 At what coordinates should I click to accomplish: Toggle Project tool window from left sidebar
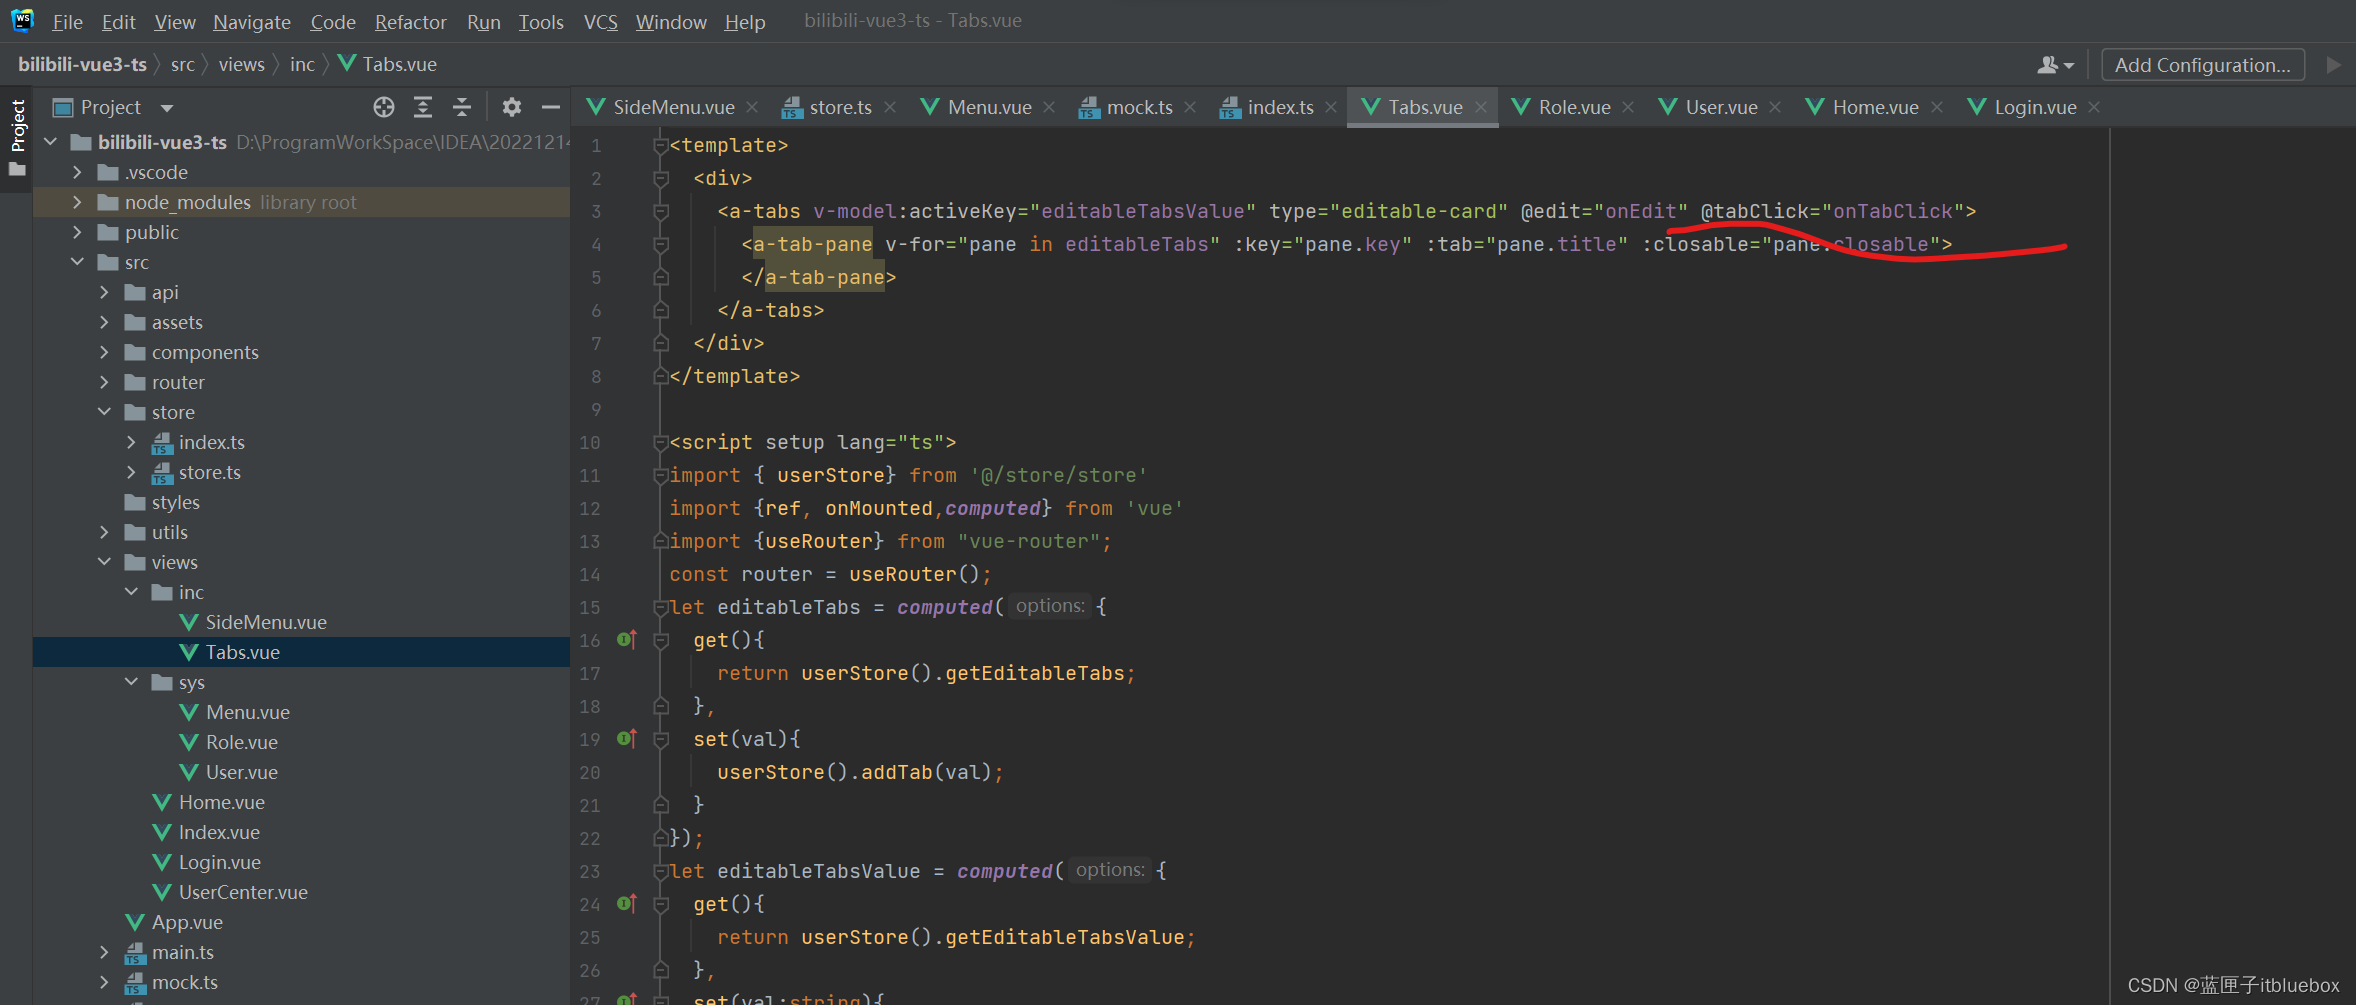coord(17,126)
